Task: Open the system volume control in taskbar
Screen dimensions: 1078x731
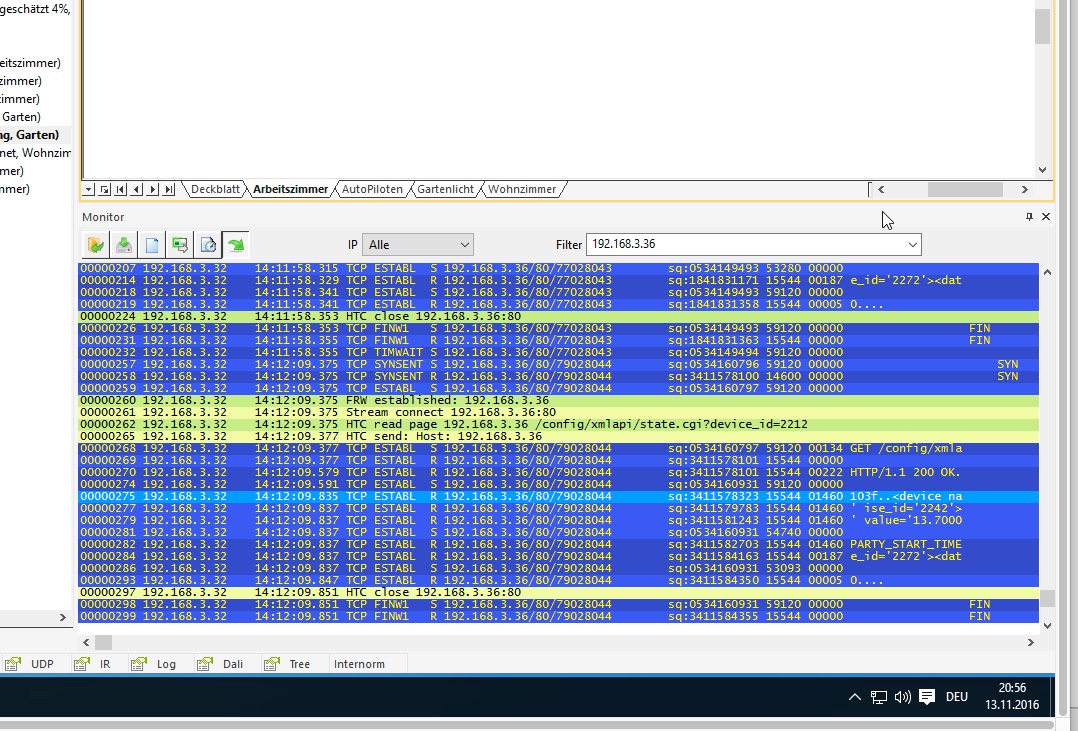Action: point(903,697)
